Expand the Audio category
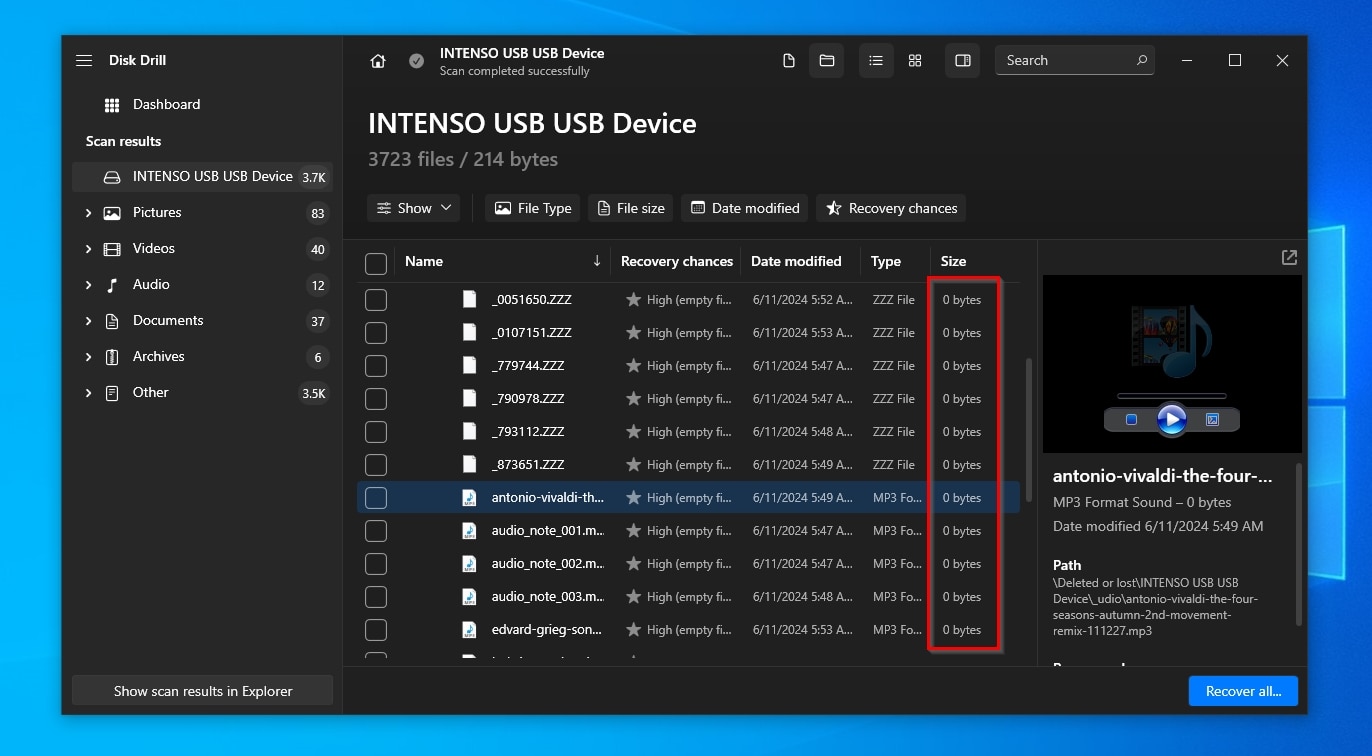 (88, 285)
